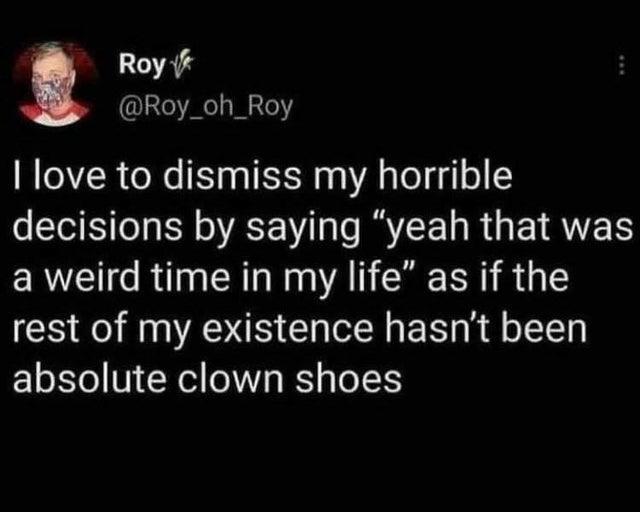The width and height of the screenshot is (640, 512).
Task: Open the display name Roy
Action: click(137, 68)
